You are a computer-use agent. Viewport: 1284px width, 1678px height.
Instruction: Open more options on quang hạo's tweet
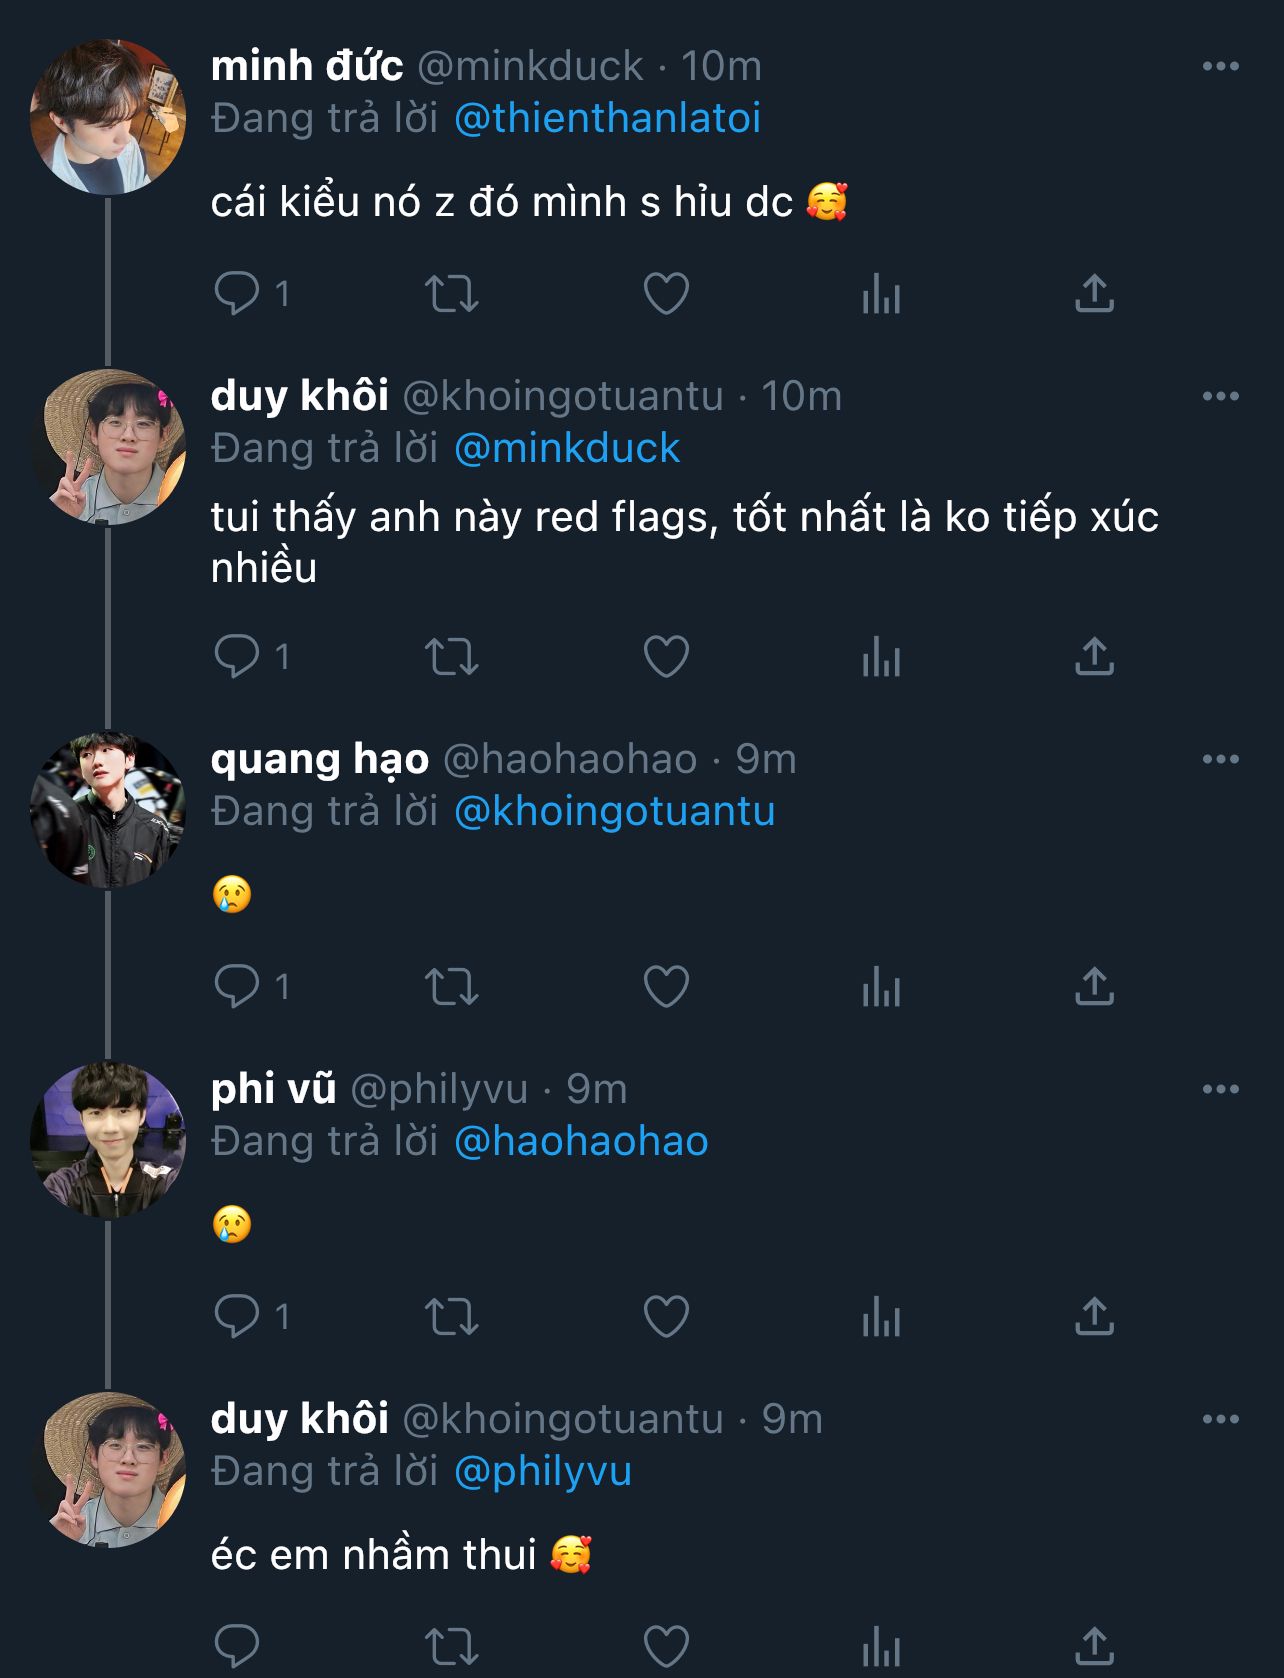click(1220, 760)
